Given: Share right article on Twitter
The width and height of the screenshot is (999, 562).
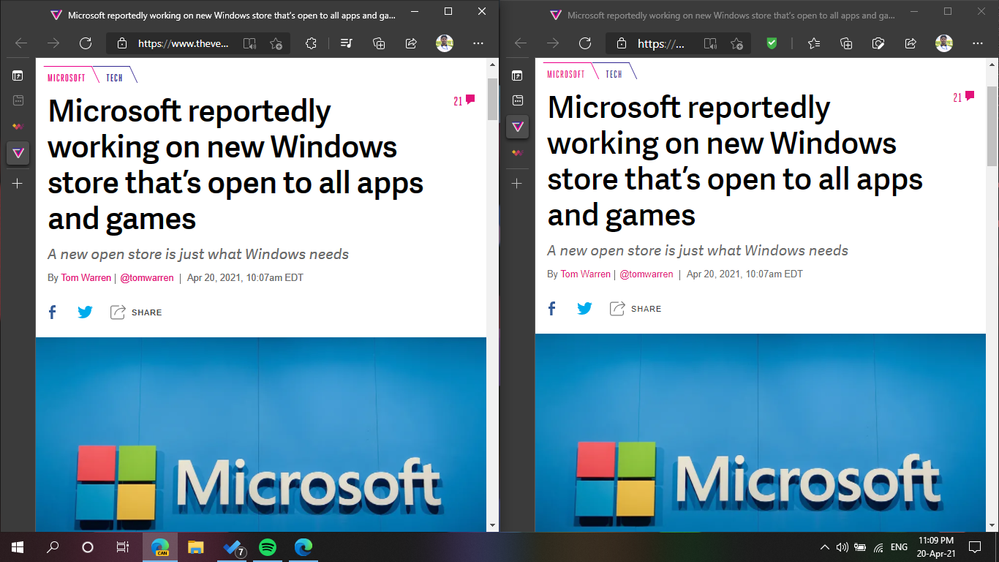Looking at the screenshot, I should pyautogui.click(x=585, y=308).
